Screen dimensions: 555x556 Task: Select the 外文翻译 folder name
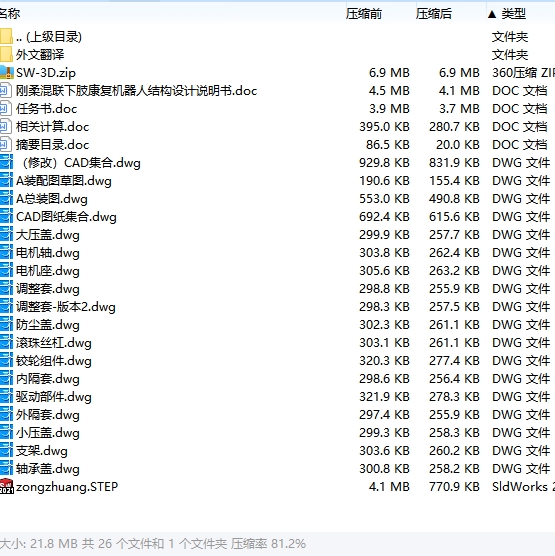click(40, 55)
